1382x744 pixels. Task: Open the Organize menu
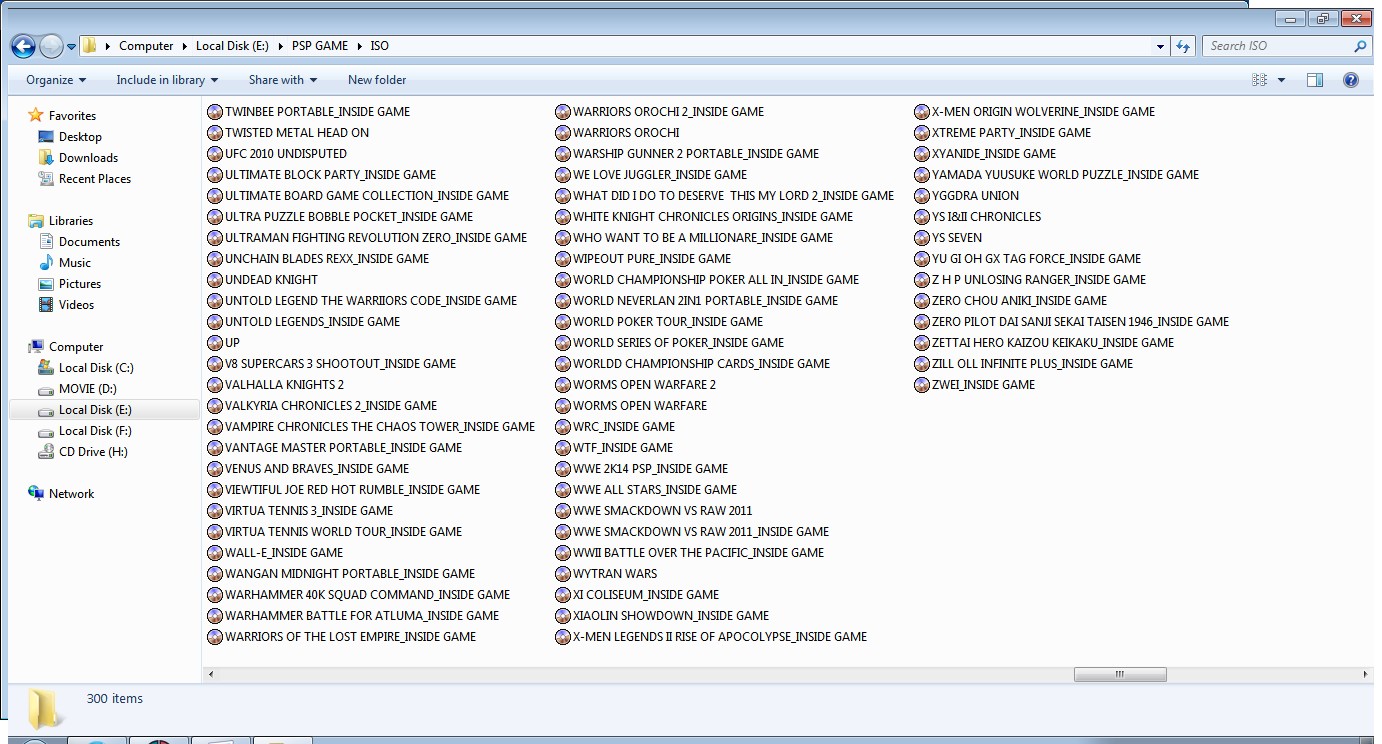click(56, 80)
